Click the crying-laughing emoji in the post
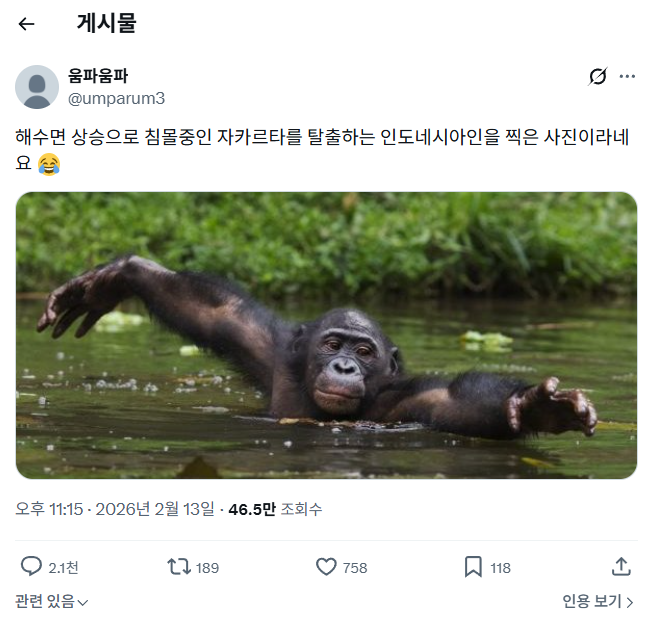Image resolution: width=654 pixels, height=624 pixels. 49,163
